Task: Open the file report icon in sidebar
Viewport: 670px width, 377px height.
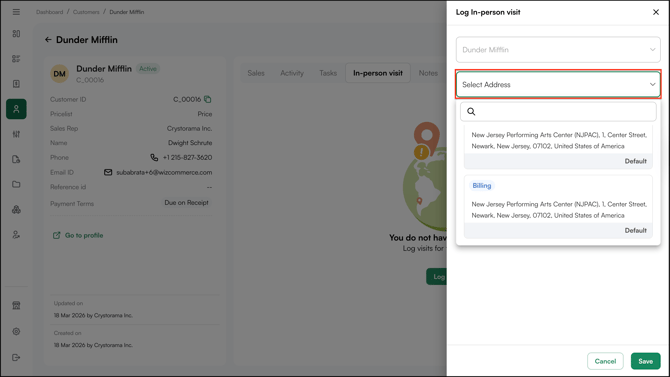Action: click(x=16, y=159)
